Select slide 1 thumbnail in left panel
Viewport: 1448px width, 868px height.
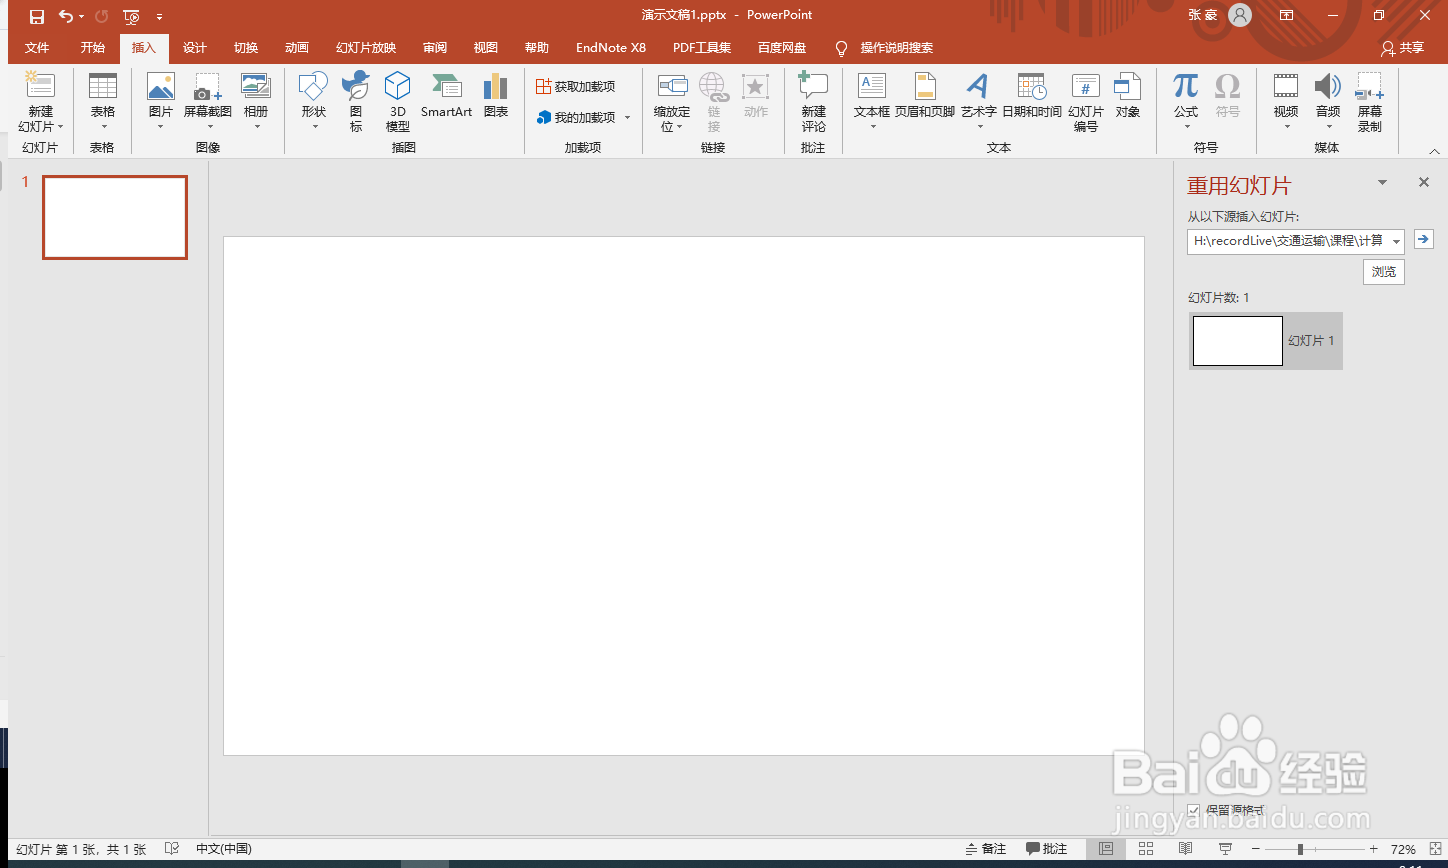(115, 217)
